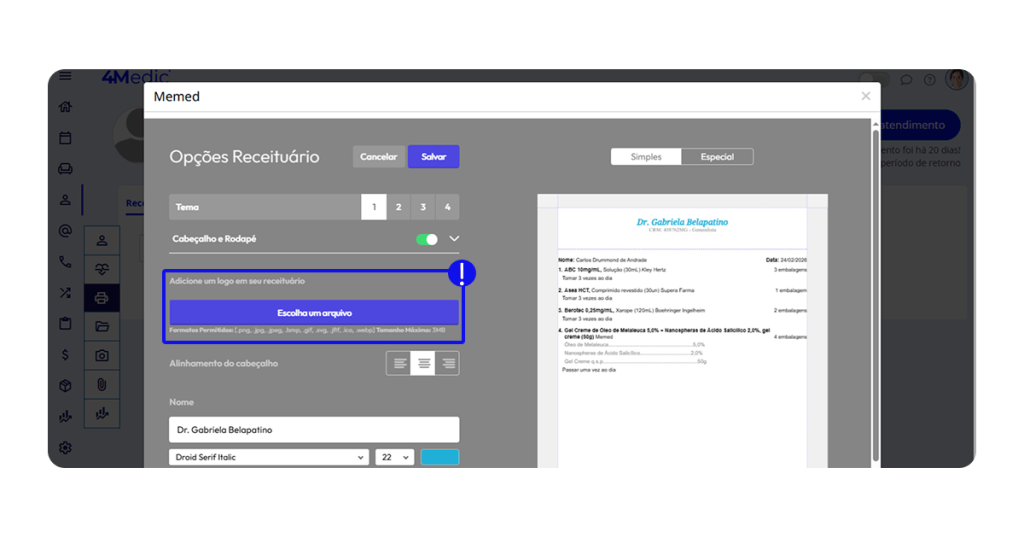1024x538 pixels.
Task: Toggle the Cabeçalho e Rodapé switch
Action: pos(427,240)
